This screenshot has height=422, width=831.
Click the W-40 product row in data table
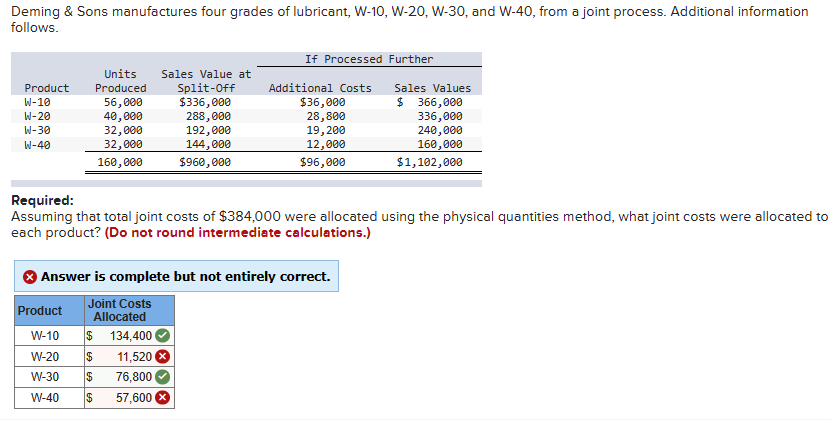coord(246,144)
